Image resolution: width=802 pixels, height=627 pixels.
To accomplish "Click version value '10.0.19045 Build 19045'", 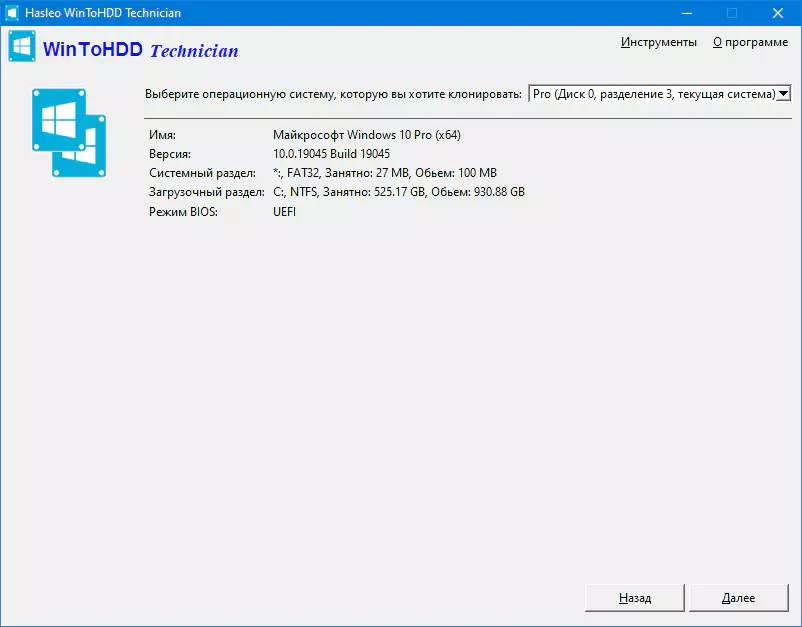I will tap(331, 154).
